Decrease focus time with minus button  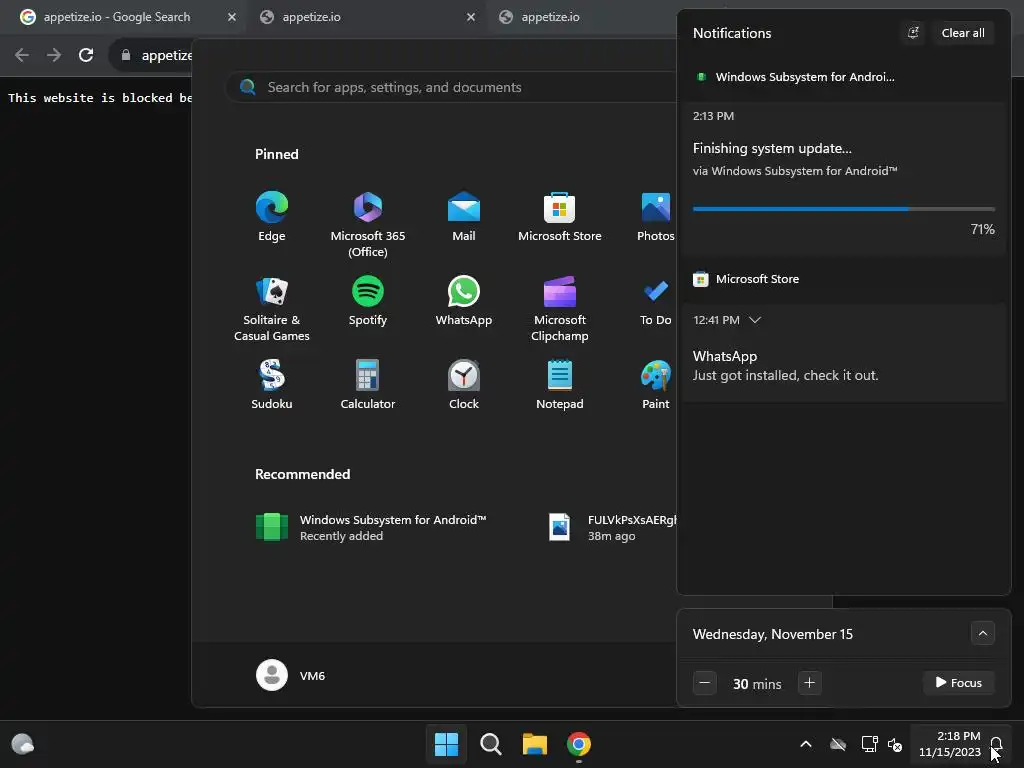[x=705, y=683]
